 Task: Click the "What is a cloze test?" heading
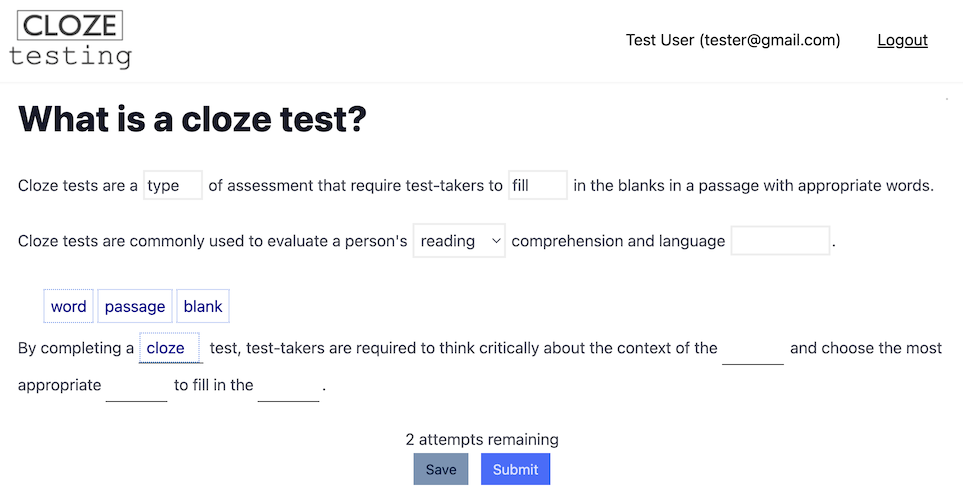(192, 120)
